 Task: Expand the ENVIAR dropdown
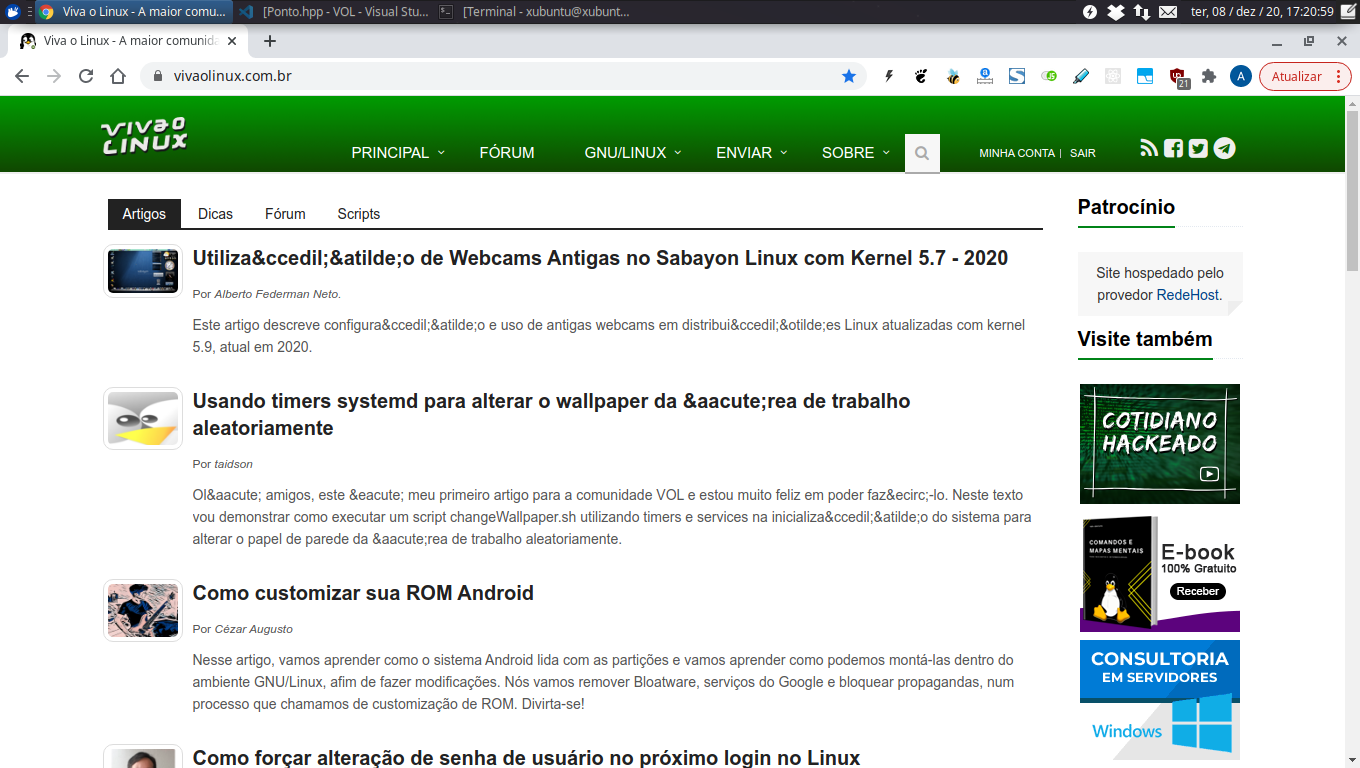tap(751, 153)
